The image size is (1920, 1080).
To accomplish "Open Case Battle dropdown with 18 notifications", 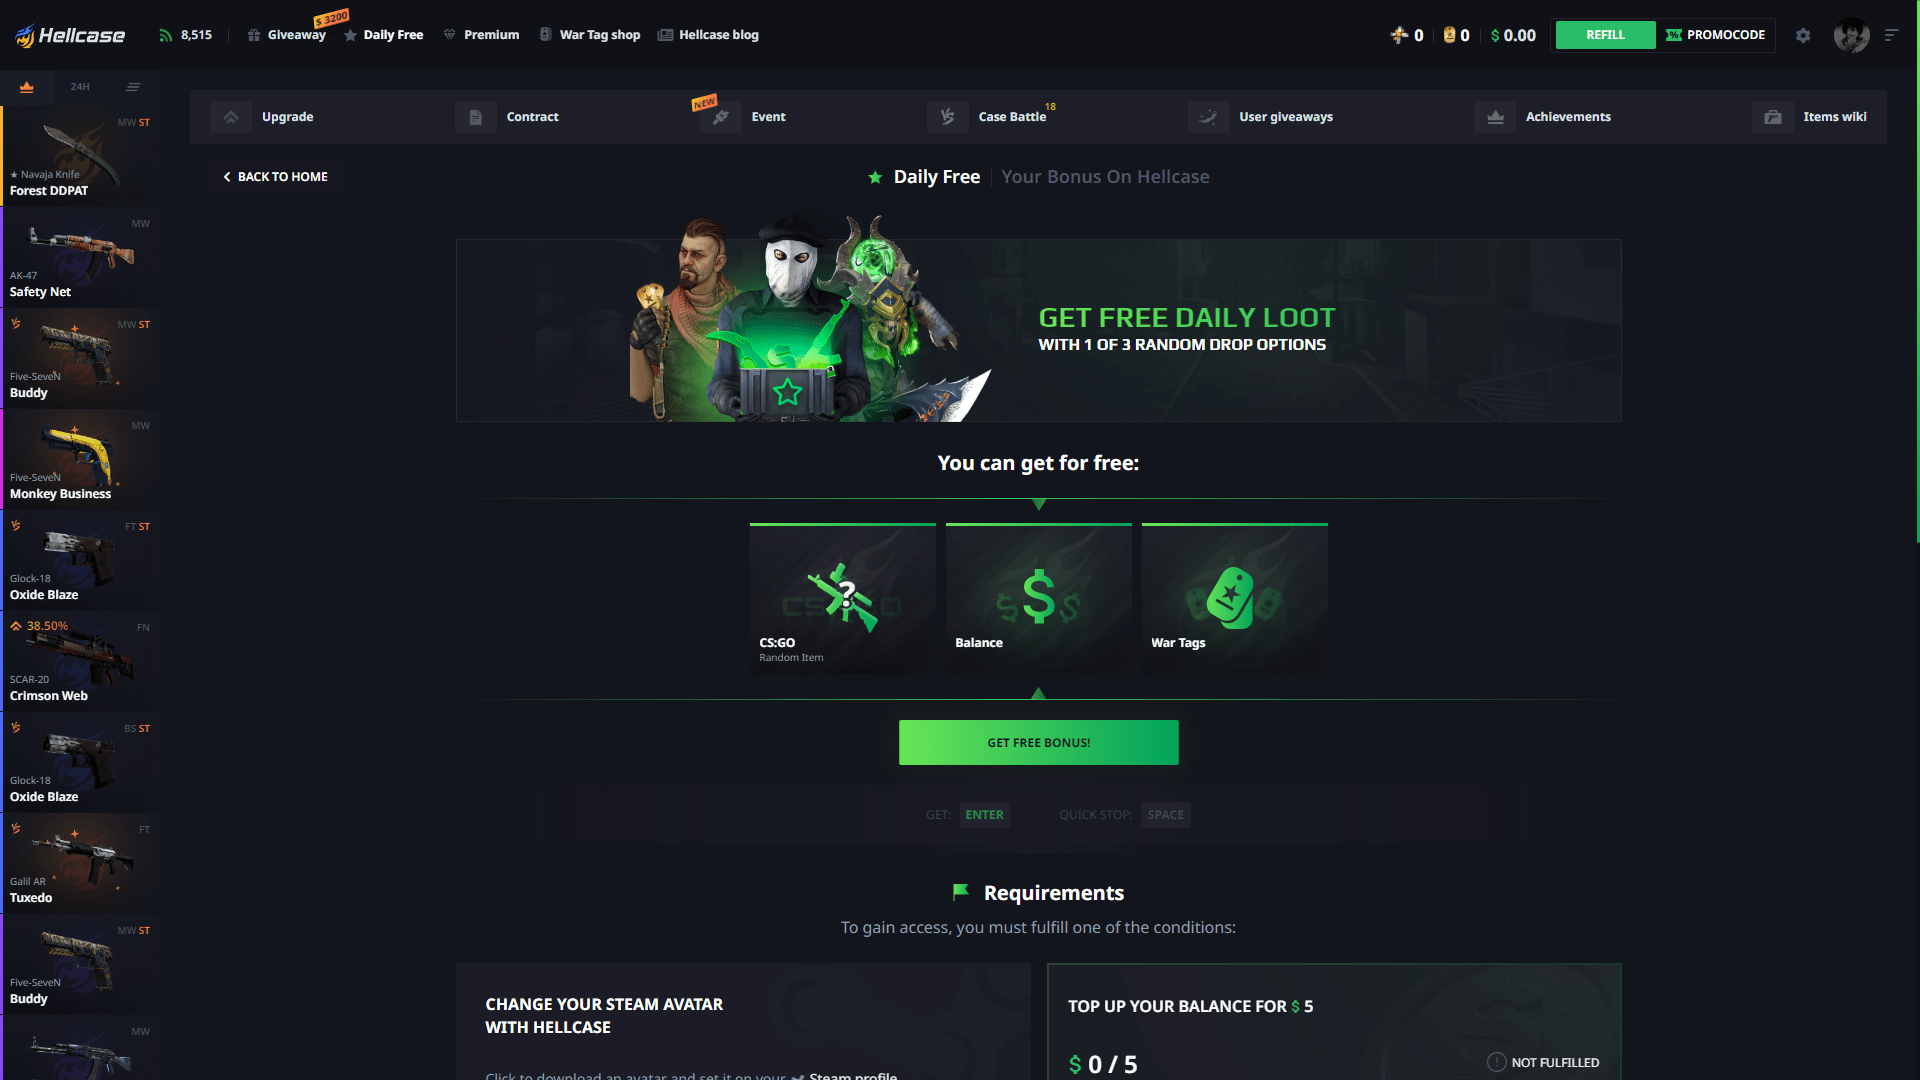I will 1011,116.
